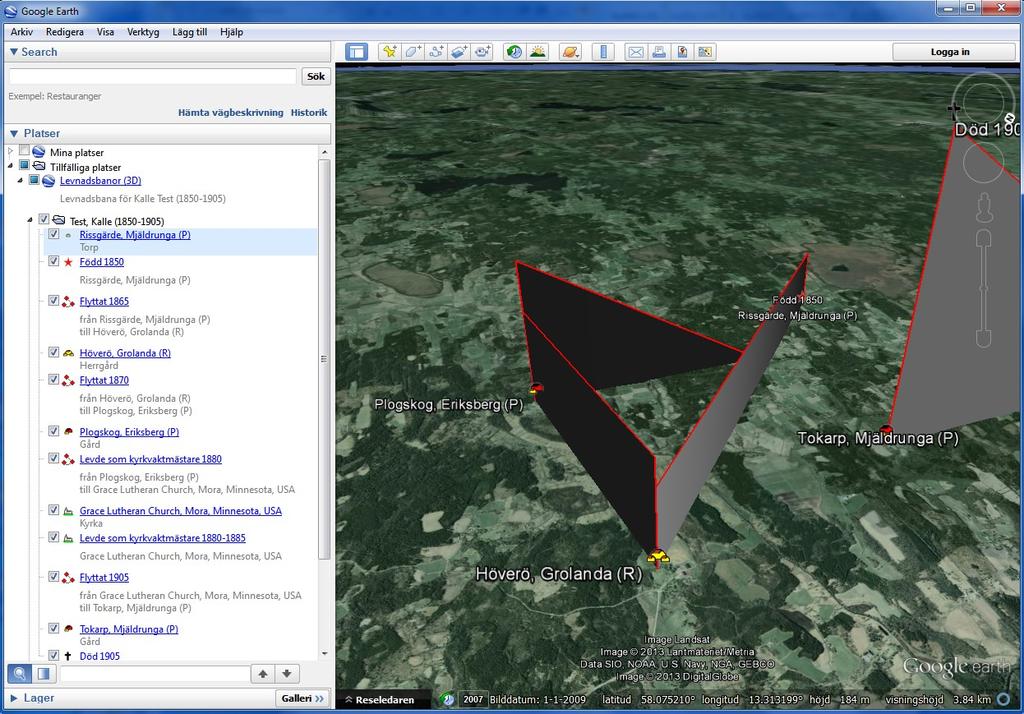Open Hämta vägbeskrivning link
1024x714 pixels.
(x=231, y=112)
